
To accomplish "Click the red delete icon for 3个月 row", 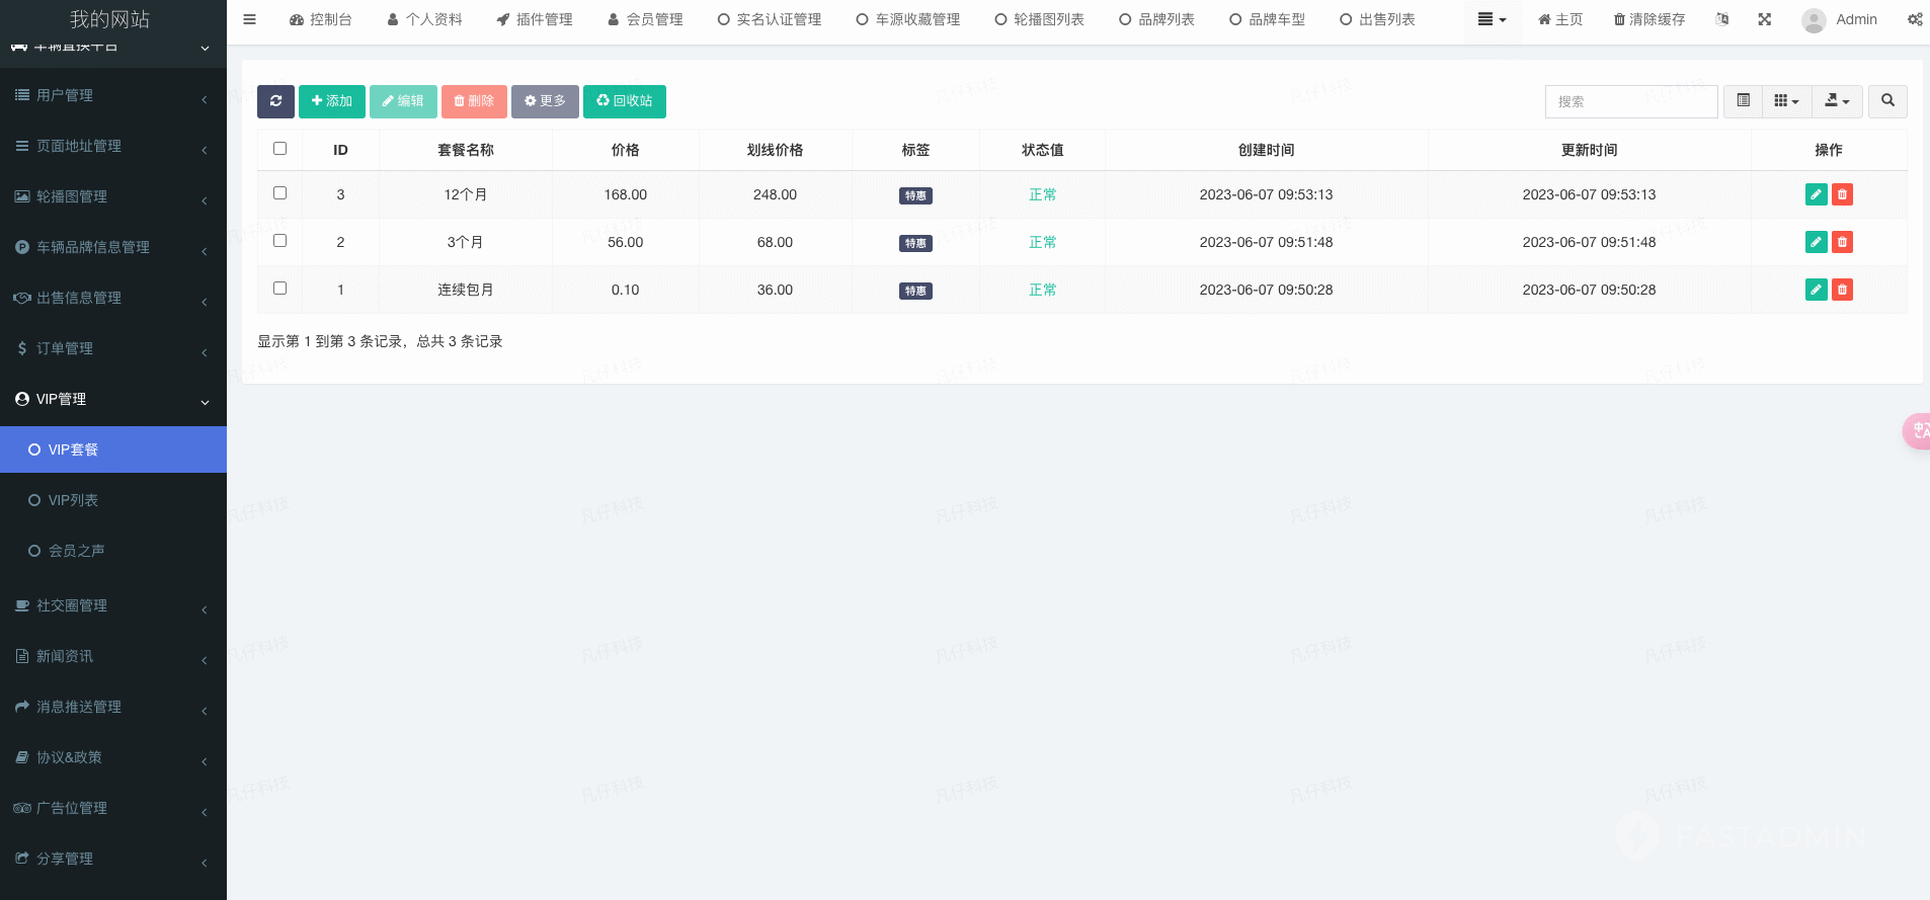I will tap(1842, 242).
